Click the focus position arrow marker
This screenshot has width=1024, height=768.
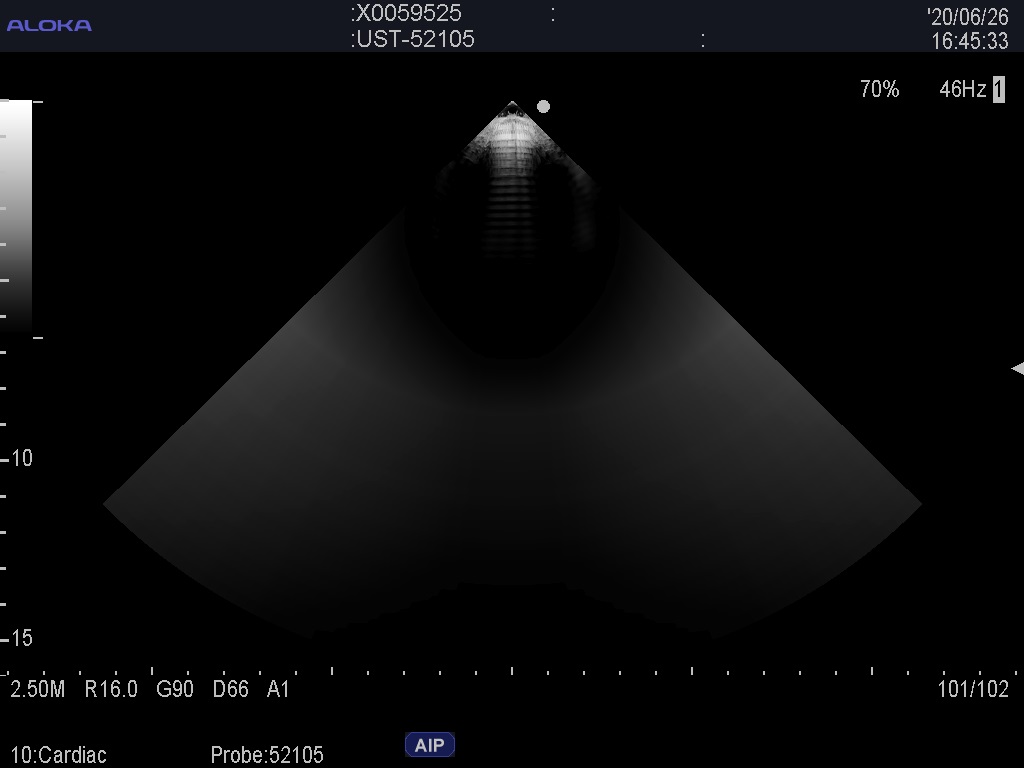tap(1017, 369)
